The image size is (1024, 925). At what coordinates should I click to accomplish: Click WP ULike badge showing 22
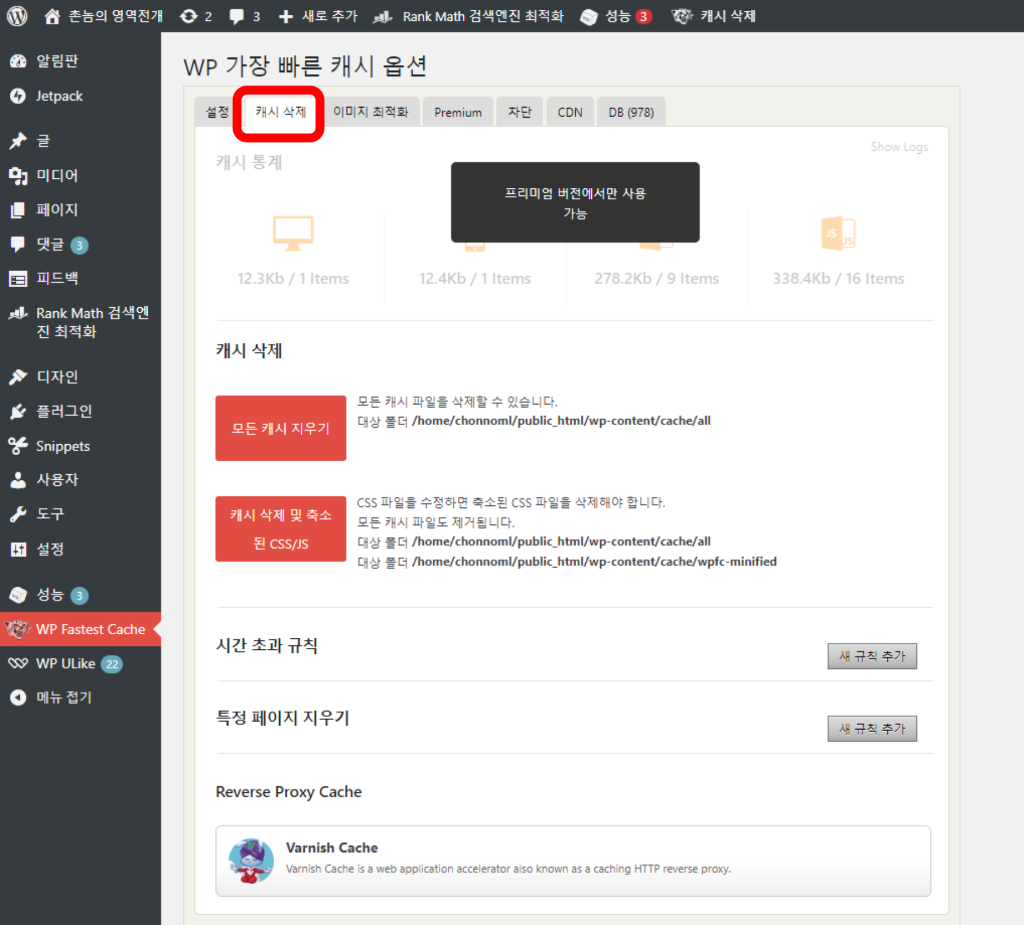[x=112, y=664]
